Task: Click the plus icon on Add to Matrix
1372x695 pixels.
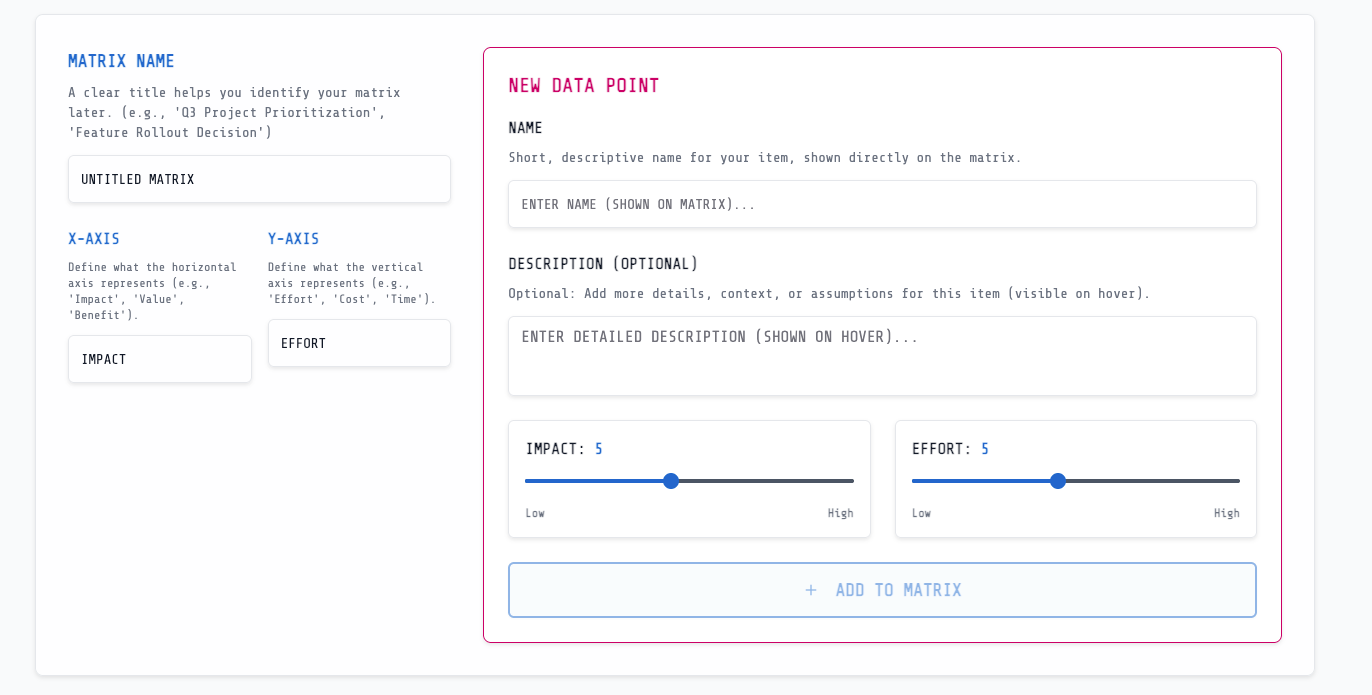Action: pos(810,590)
